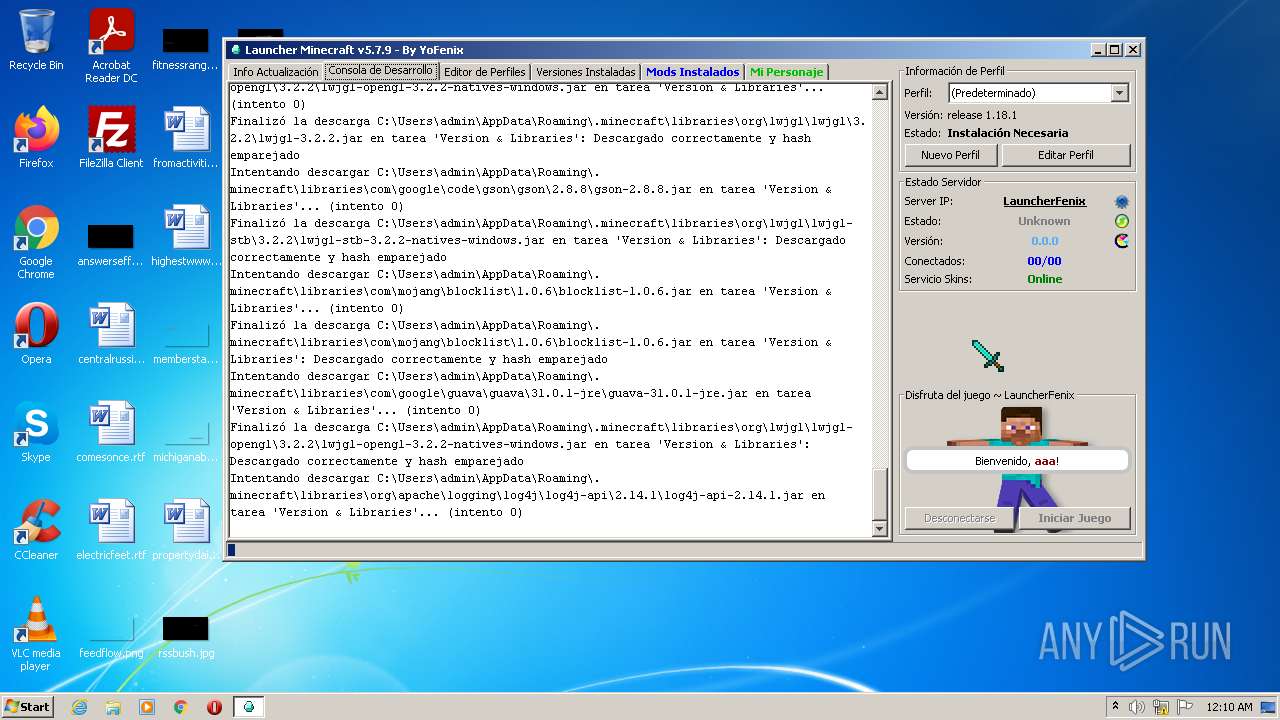Viewport: 1280px width, 720px height.
Task: Click the colorful icon beside server Versión
Action: (1122, 241)
